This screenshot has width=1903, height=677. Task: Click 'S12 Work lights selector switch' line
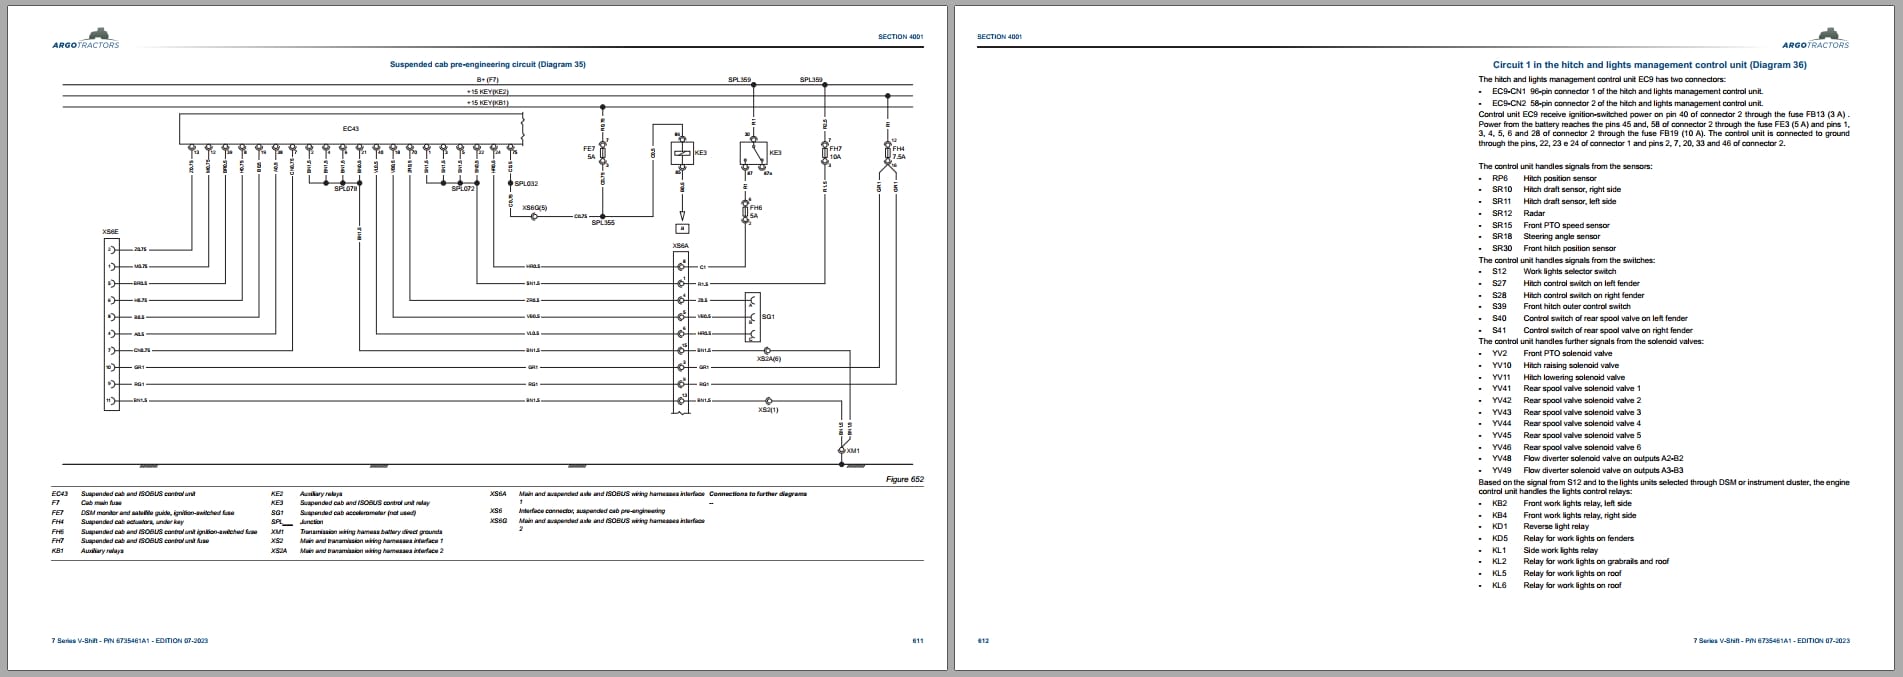tap(1554, 271)
